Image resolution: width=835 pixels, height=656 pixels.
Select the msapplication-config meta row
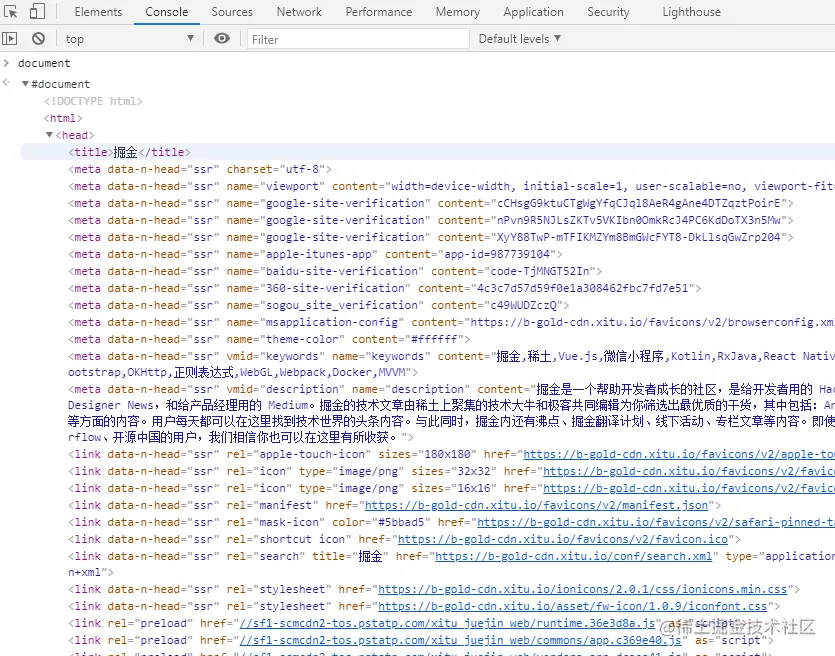451,322
